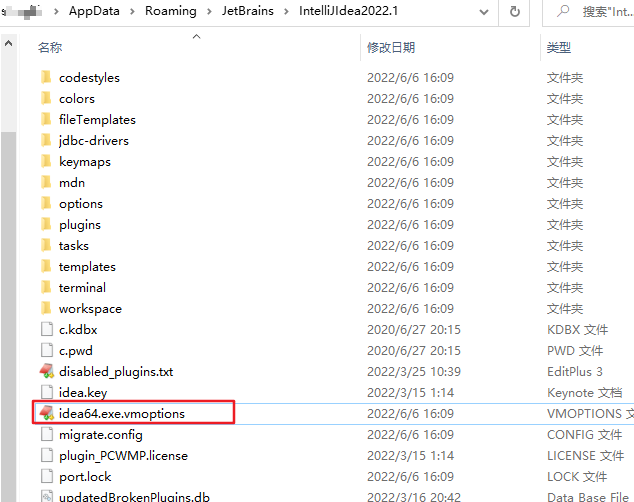Viewport: 634px width, 502px height.
Task: Select the idea64.exe.vmoptions file icon
Action: [47, 413]
